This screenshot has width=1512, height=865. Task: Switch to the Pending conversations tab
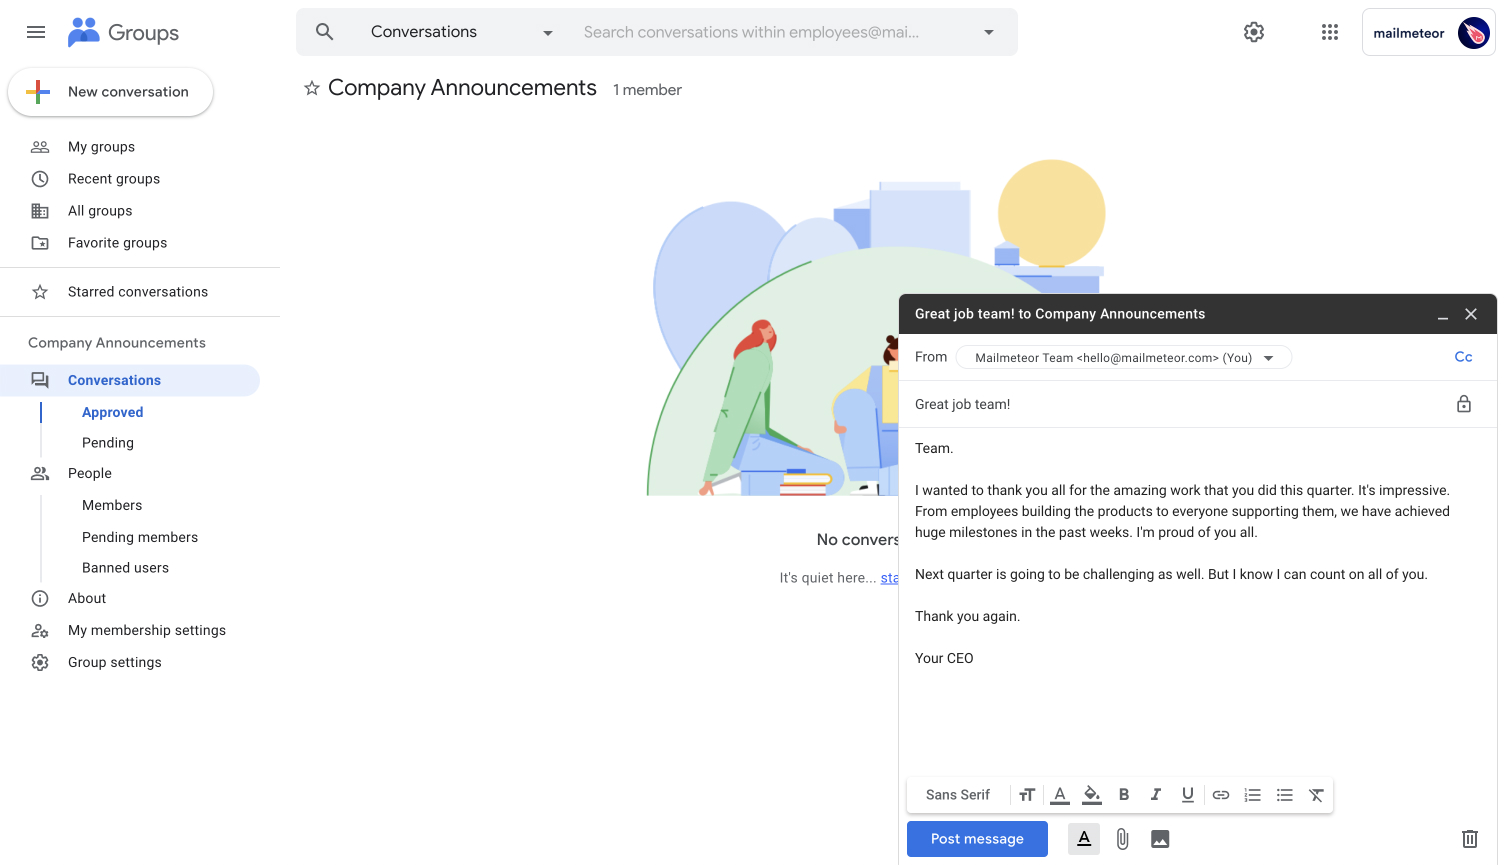tap(107, 442)
